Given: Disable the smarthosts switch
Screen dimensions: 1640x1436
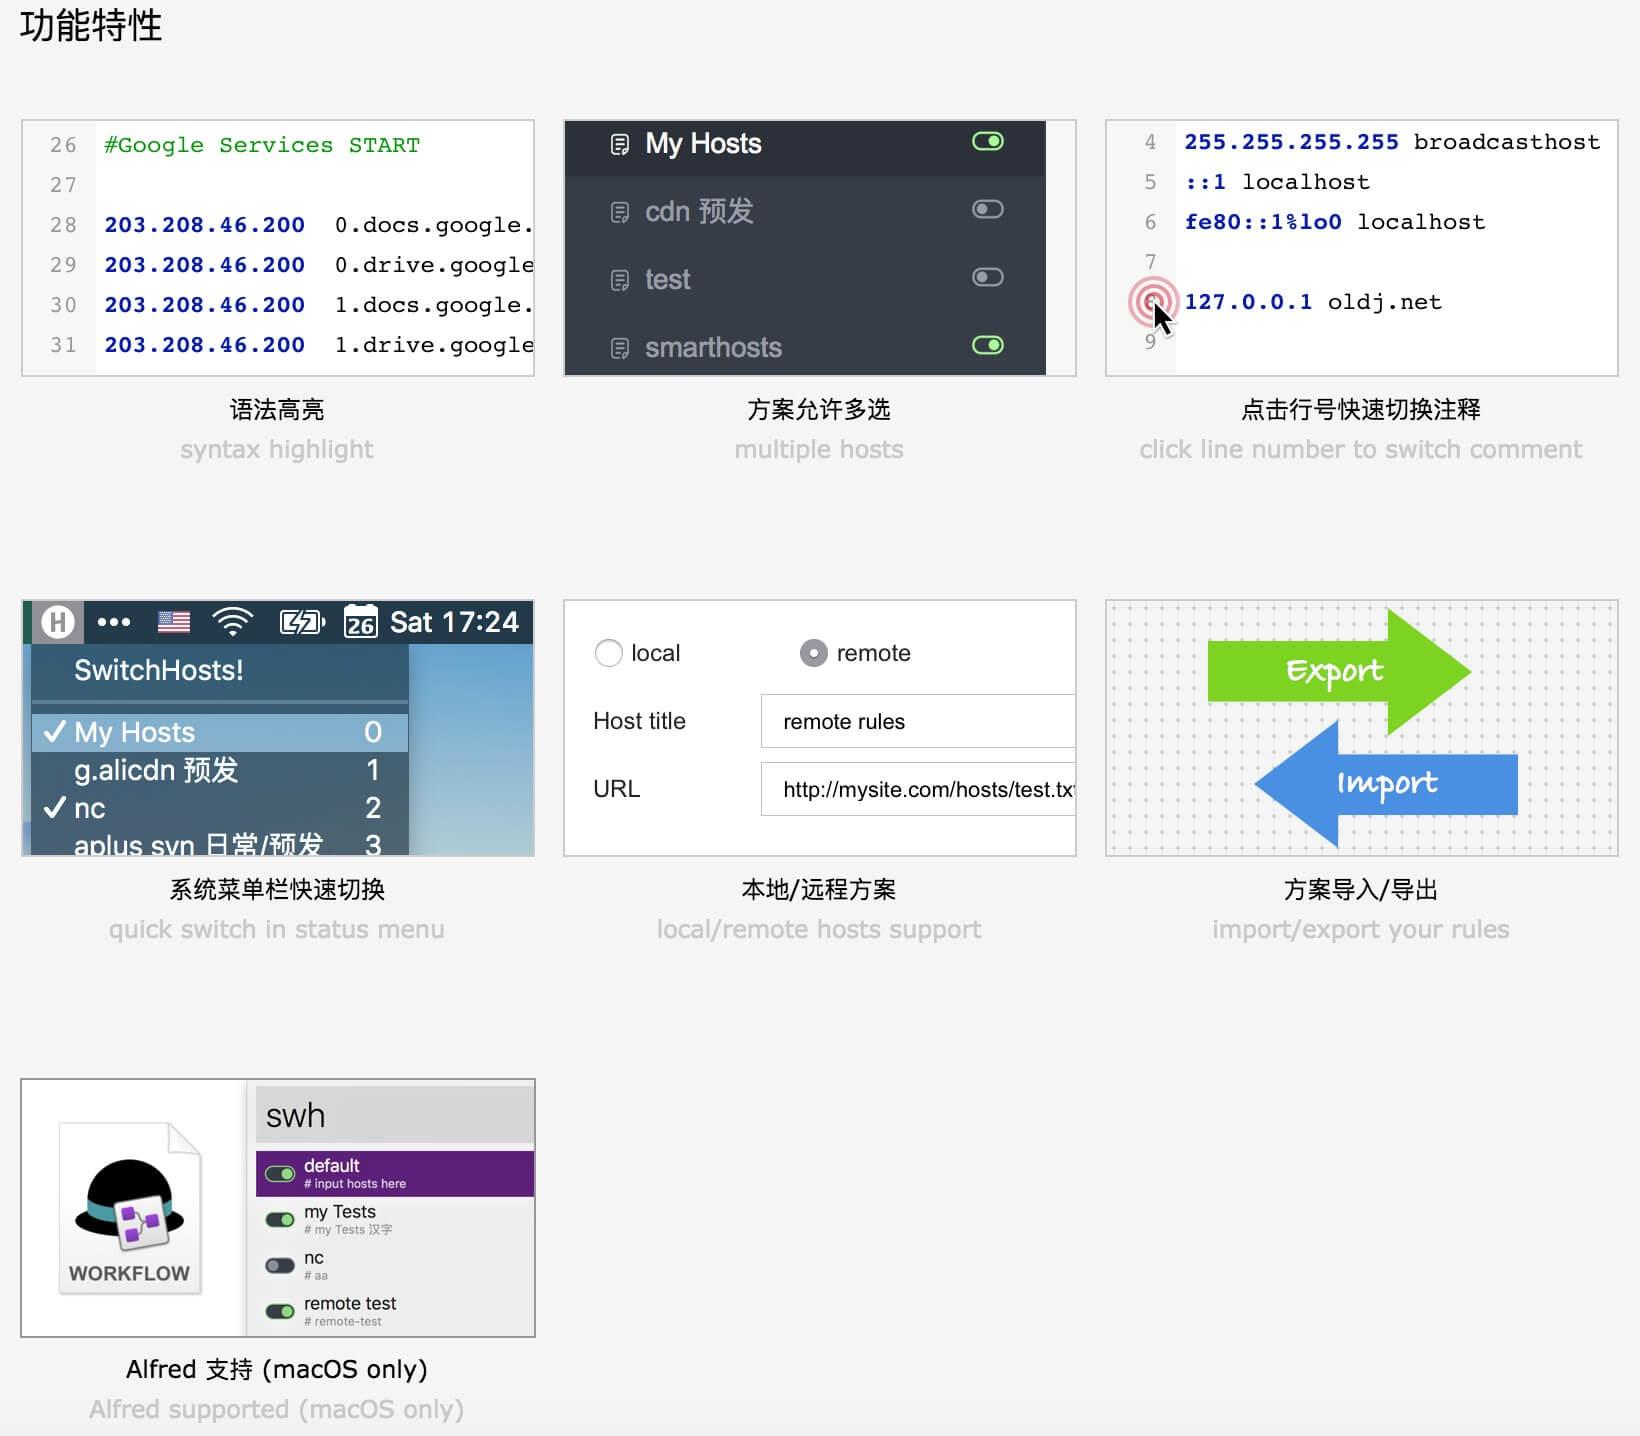Looking at the screenshot, I should point(988,345).
